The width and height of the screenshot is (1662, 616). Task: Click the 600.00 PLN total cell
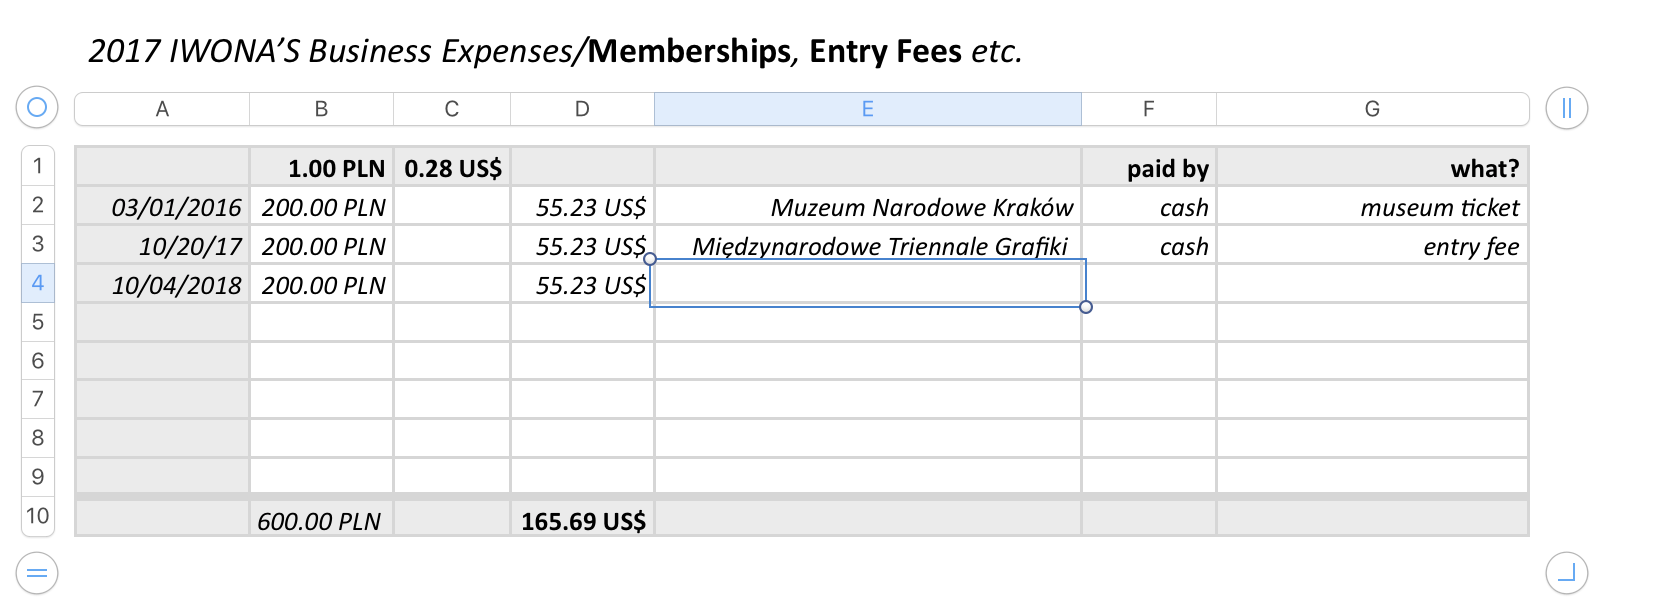pyautogui.click(x=320, y=521)
